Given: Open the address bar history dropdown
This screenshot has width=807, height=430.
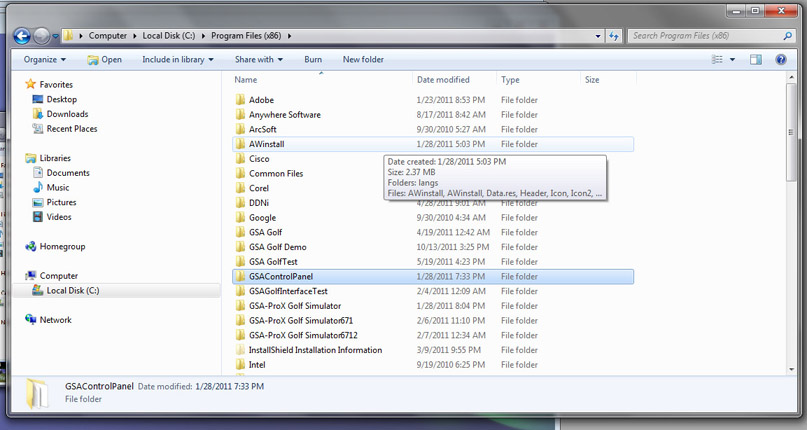Looking at the screenshot, I should click(x=598, y=36).
